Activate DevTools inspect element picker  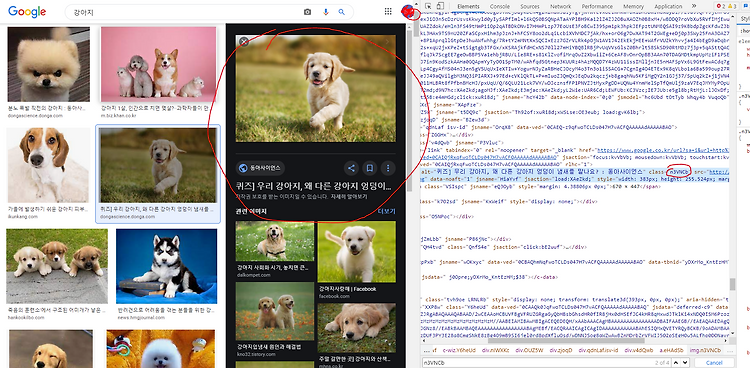pyautogui.click(x=428, y=6)
